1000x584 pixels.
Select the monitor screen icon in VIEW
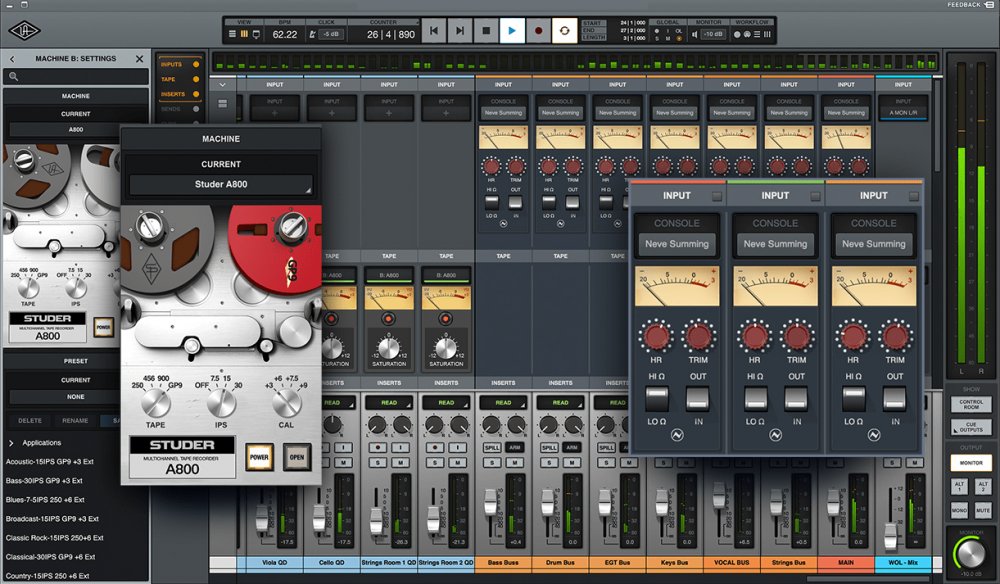tap(256, 34)
